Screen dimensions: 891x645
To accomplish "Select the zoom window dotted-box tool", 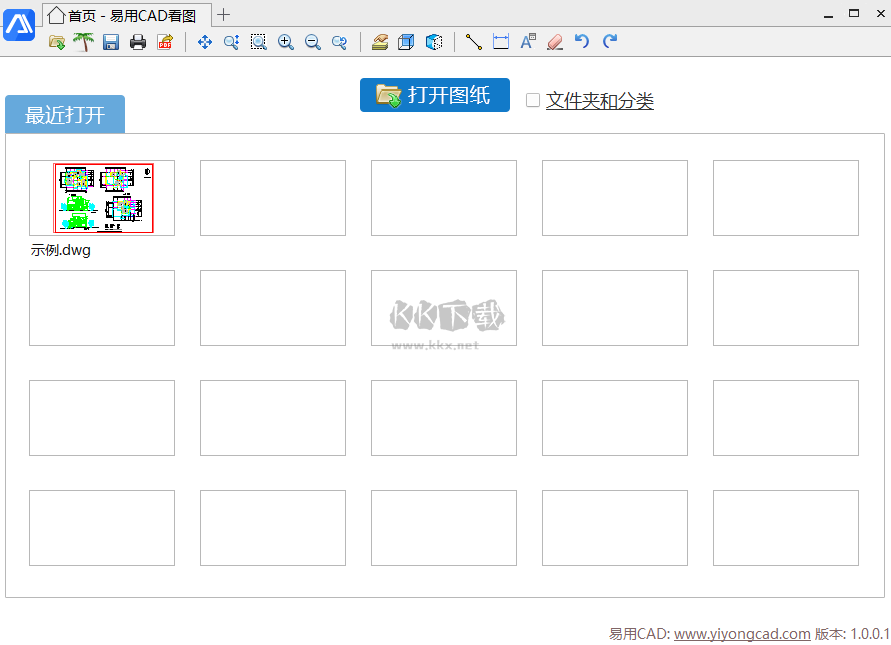I will (259, 42).
